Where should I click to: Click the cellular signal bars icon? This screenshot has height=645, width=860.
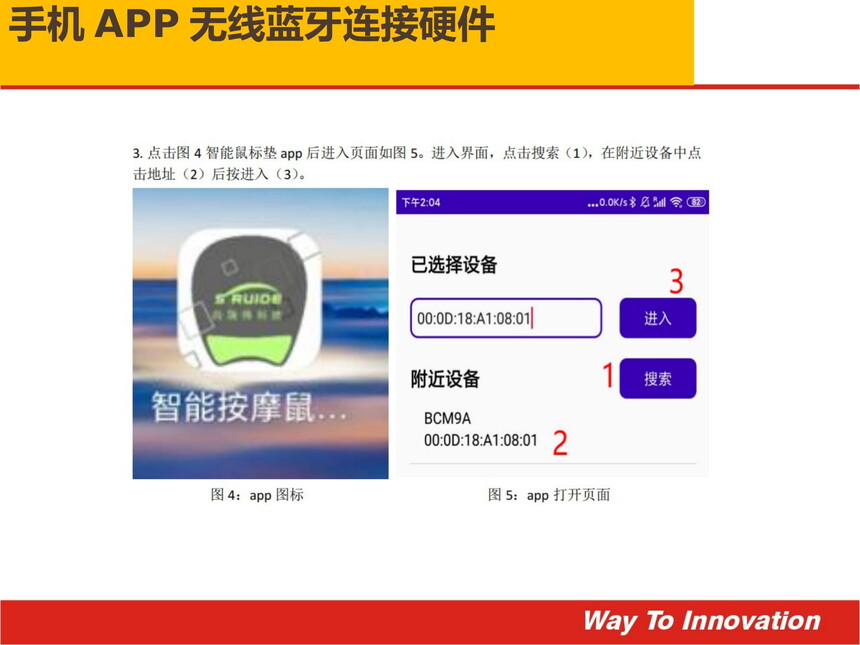(x=659, y=202)
